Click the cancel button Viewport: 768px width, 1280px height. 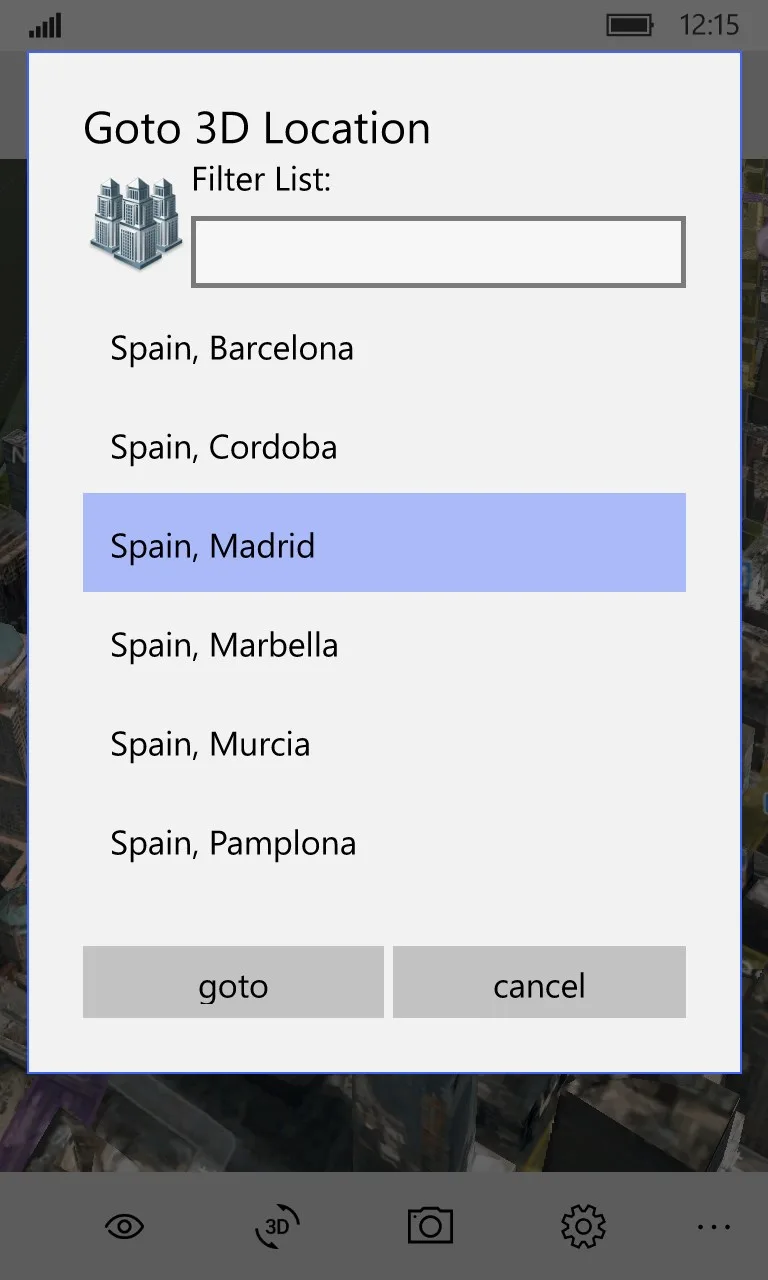pos(539,982)
